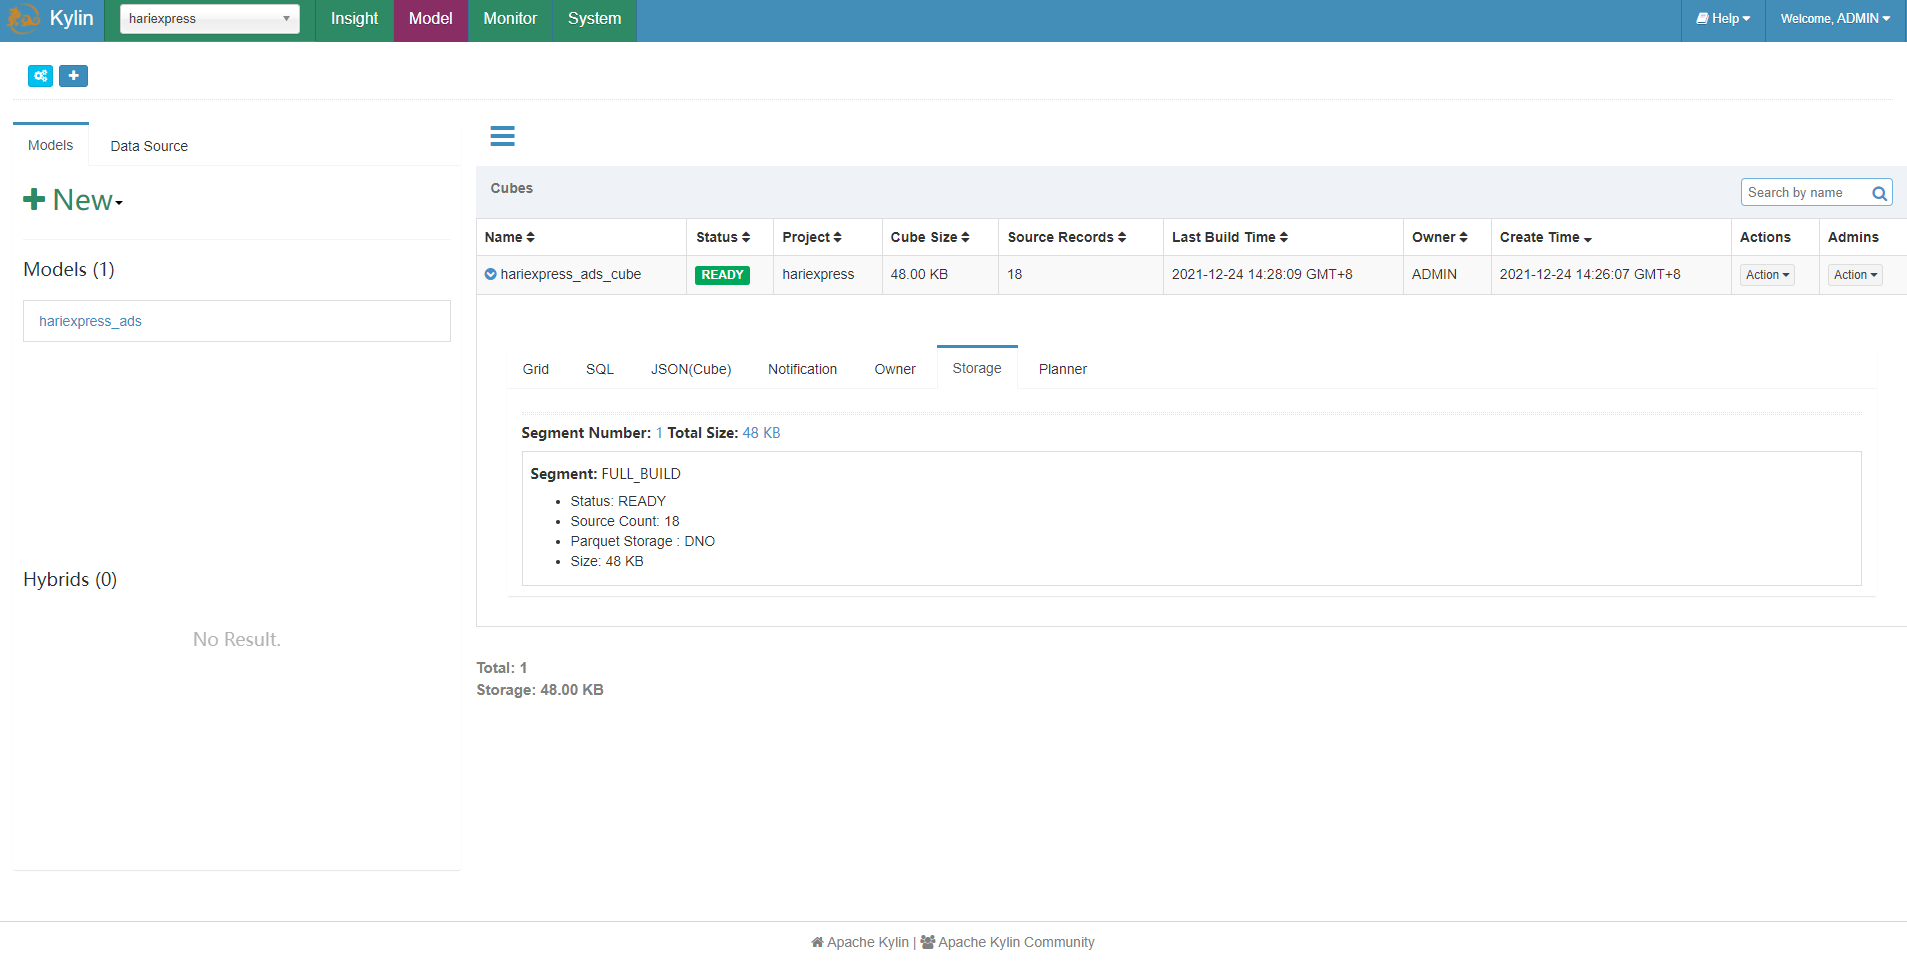This screenshot has height=962, width=1907.
Task: Click the Total Size 48 KB value
Action: click(x=761, y=433)
